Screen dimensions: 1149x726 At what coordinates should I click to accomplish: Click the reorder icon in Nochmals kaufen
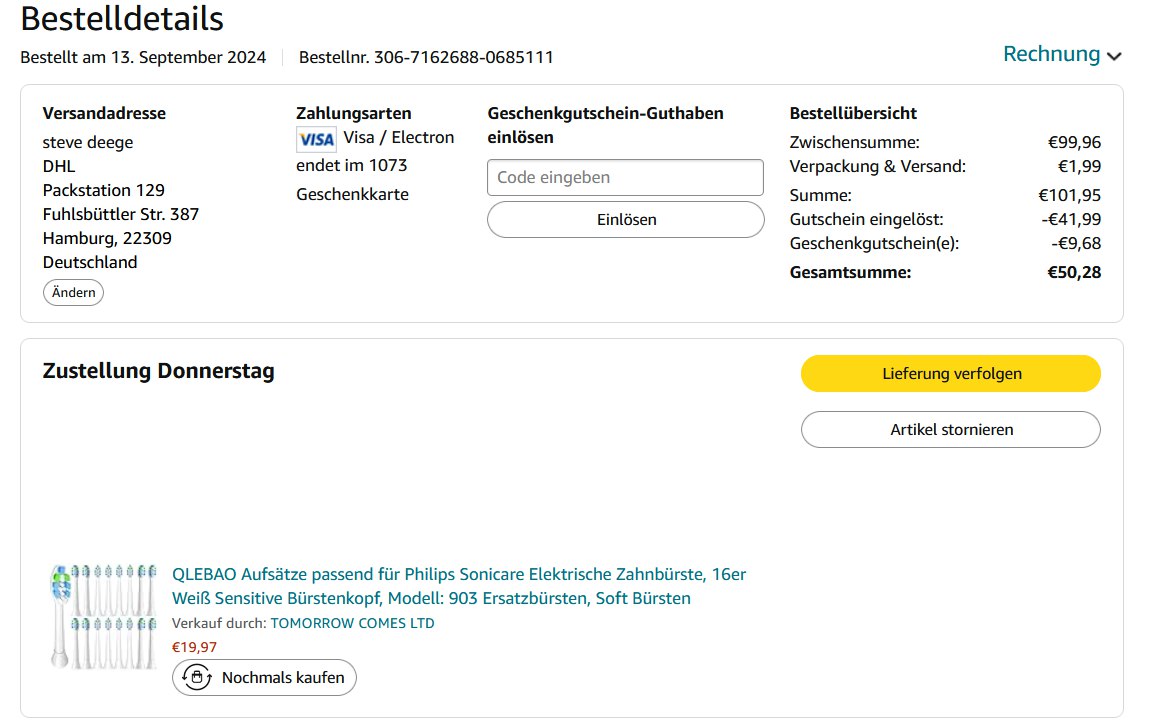(196, 677)
